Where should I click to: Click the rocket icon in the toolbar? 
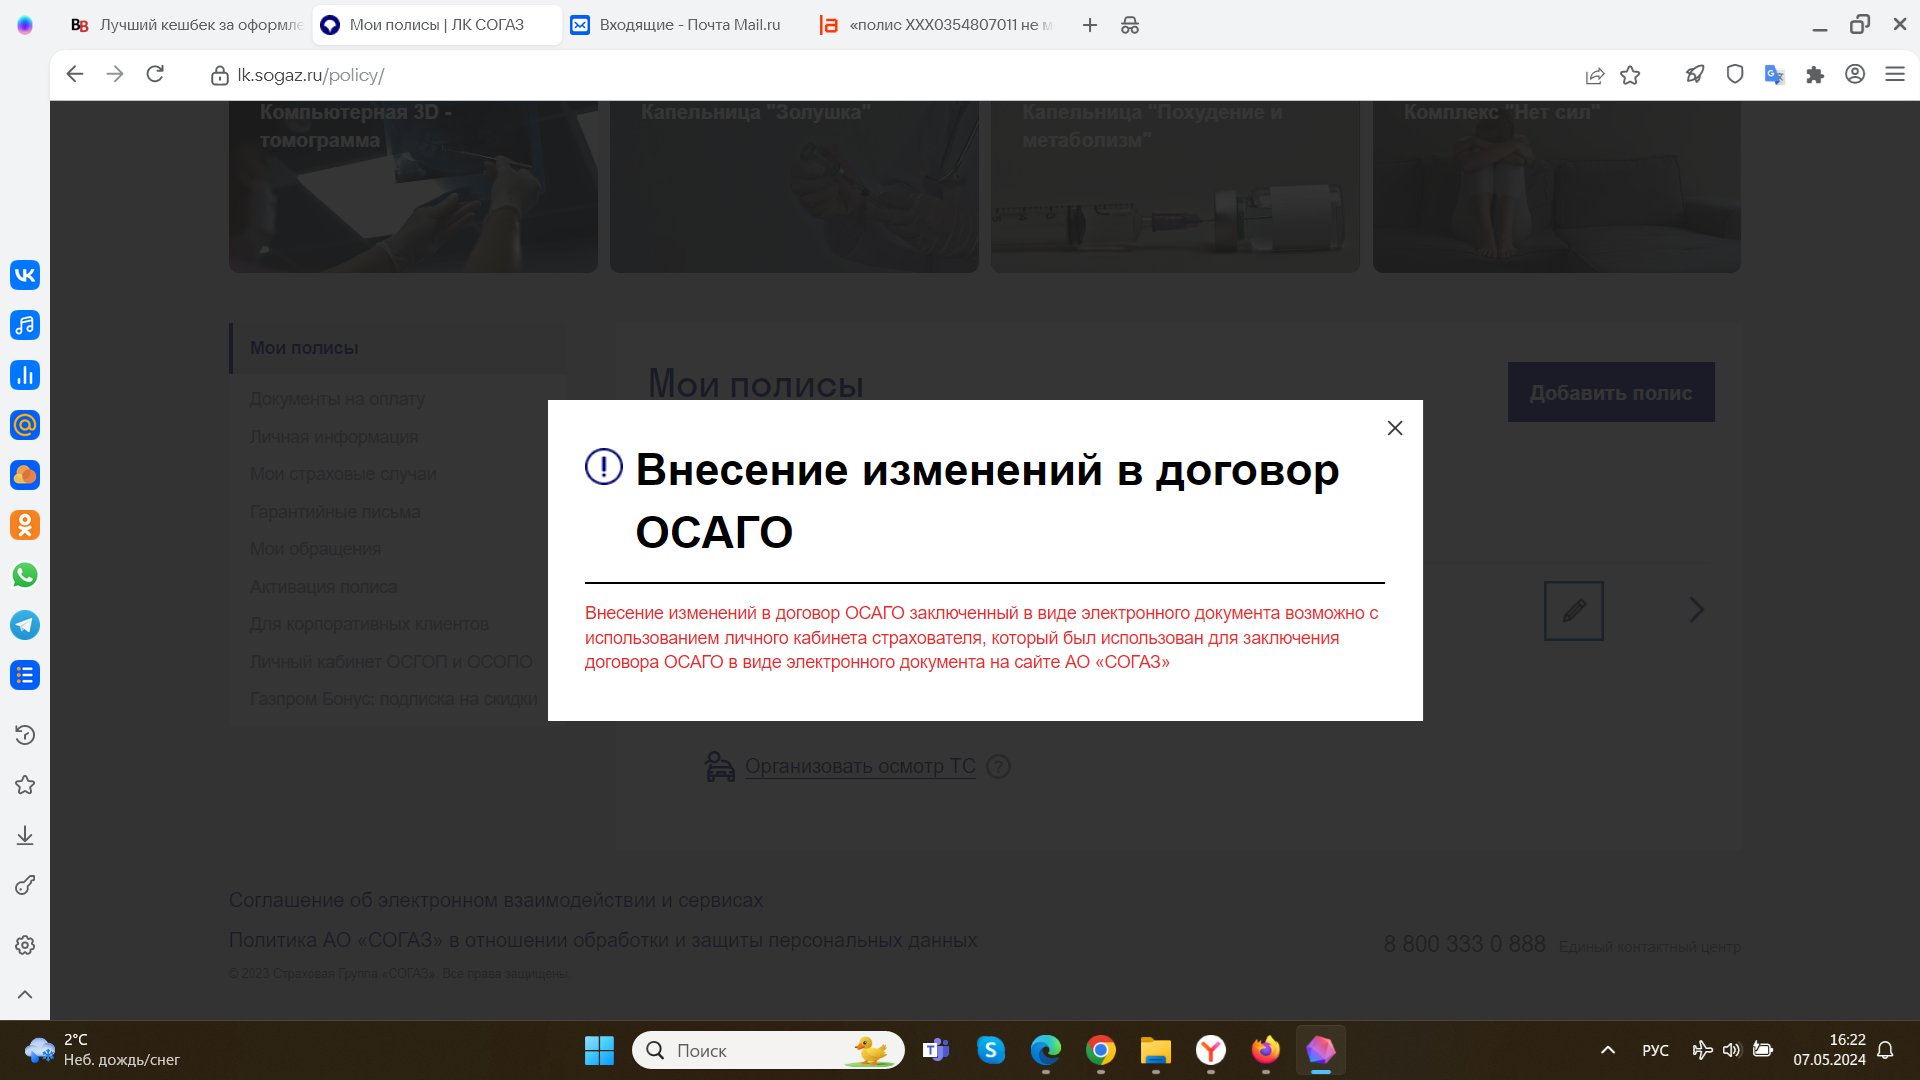click(1695, 74)
